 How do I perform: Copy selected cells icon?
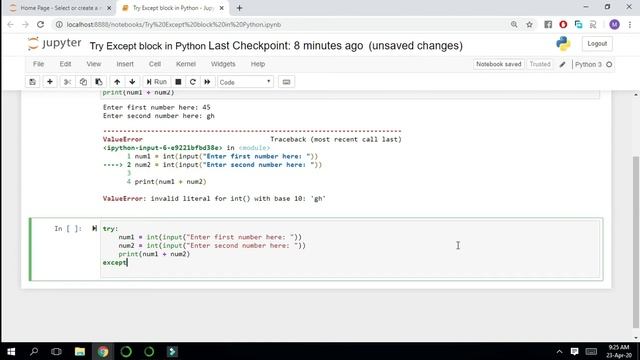[83, 82]
